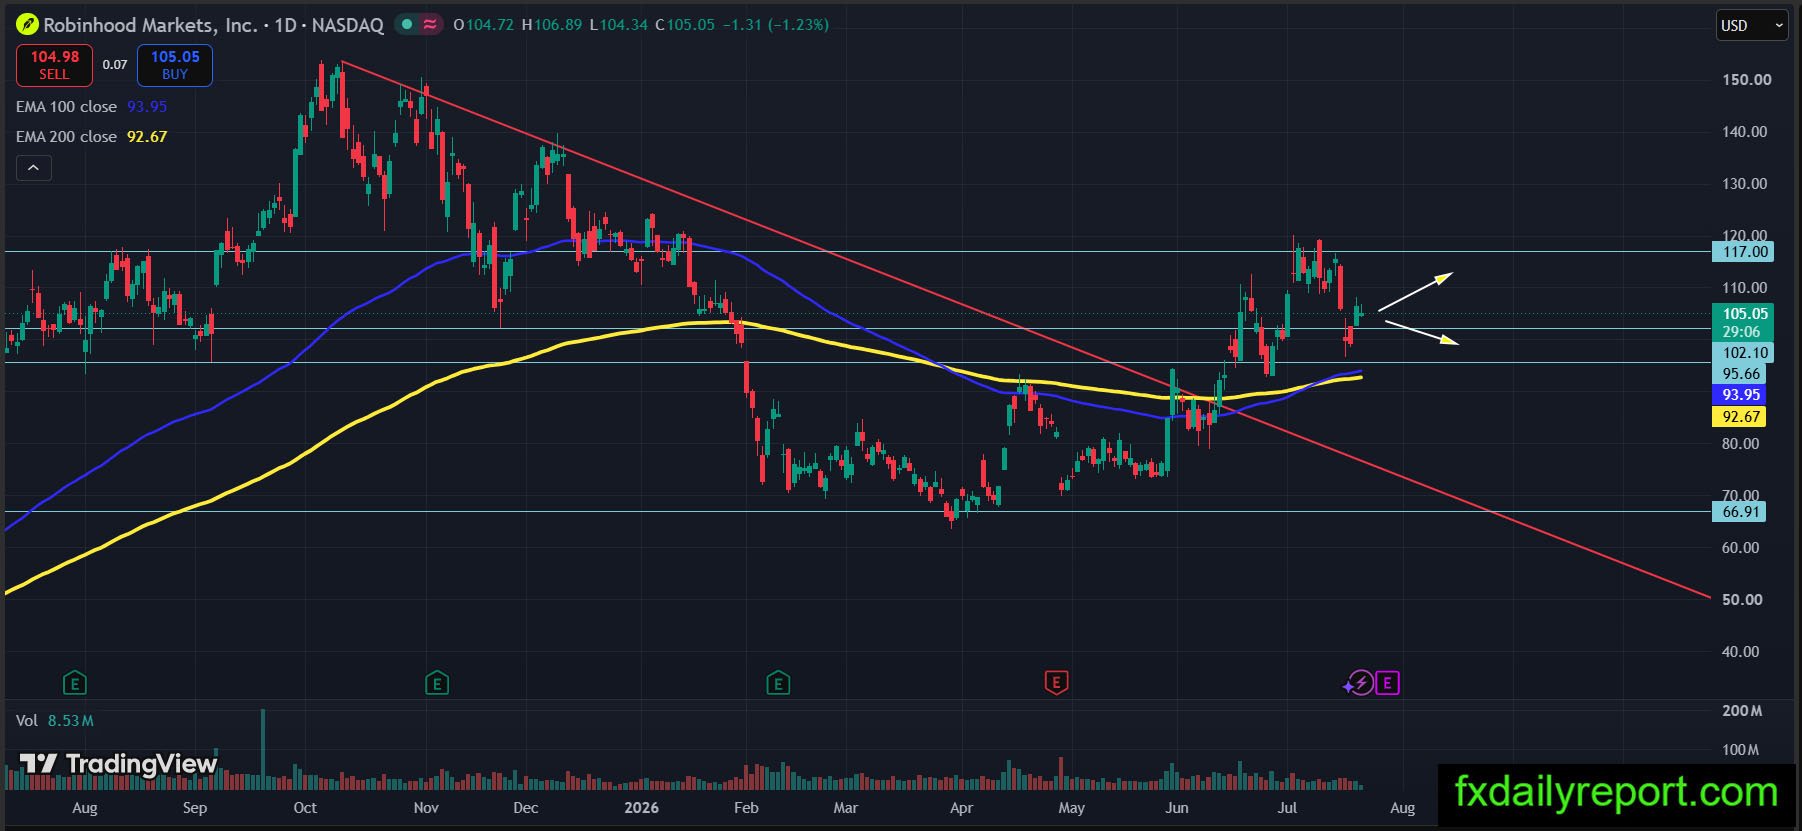The height and width of the screenshot is (831, 1802).
Task: Open the earnings marker near November
Action: click(437, 683)
